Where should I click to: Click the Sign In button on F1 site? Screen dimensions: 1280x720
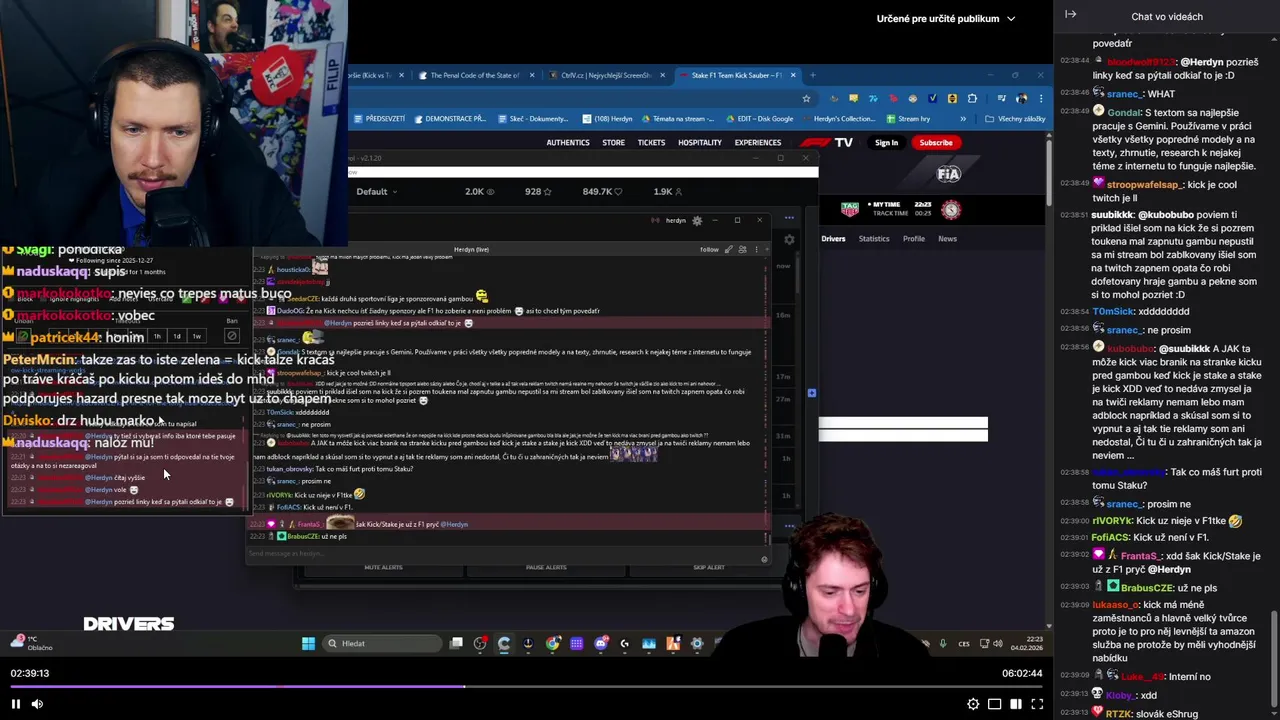(886, 142)
